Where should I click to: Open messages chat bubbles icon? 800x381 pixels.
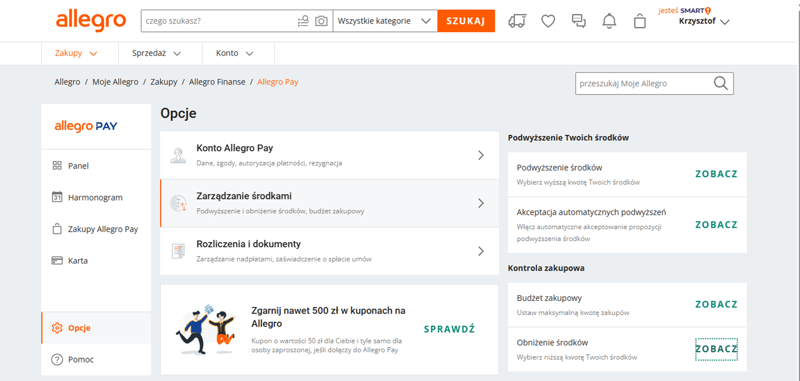pos(579,21)
